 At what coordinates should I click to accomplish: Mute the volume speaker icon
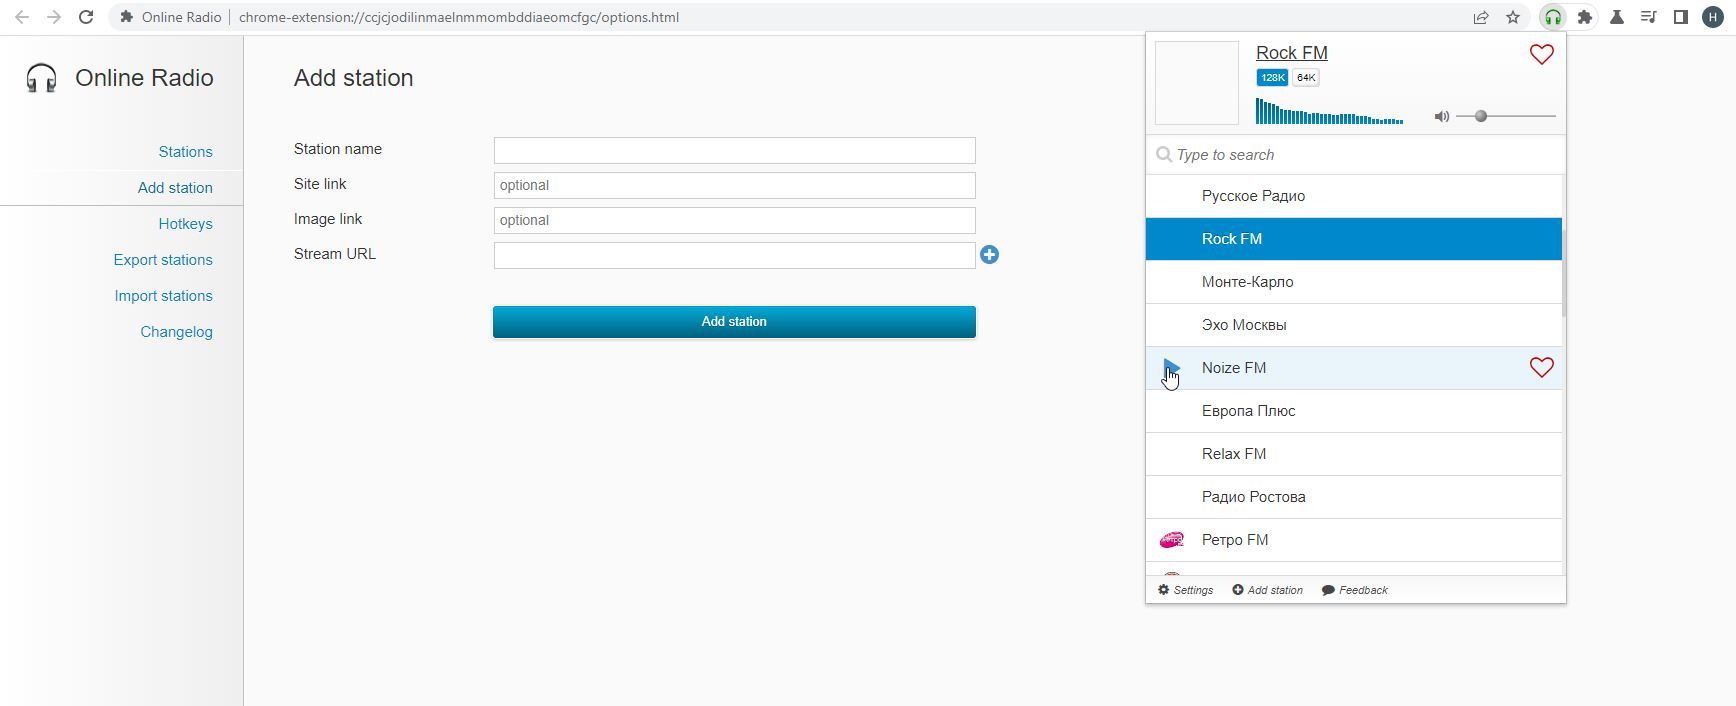(x=1441, y=117)
